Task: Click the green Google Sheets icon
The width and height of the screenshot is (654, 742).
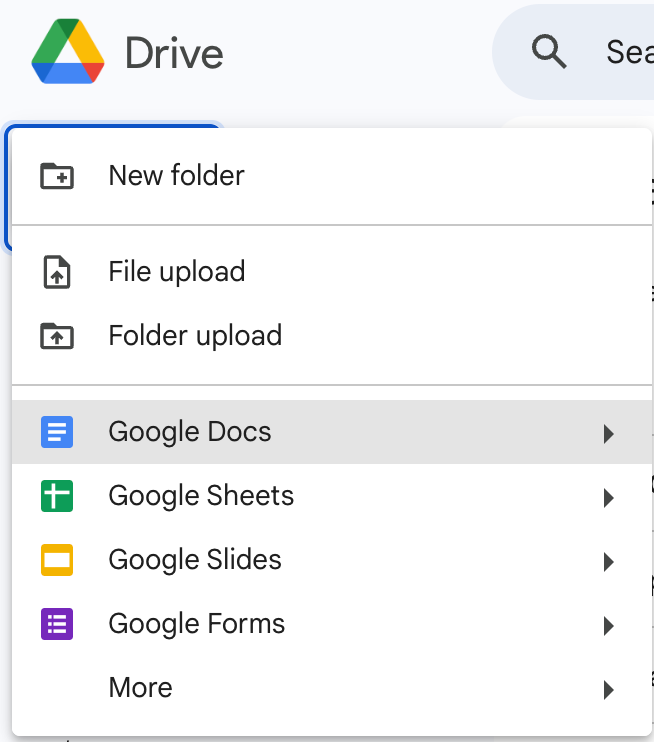Action: [x=57, y=496]
